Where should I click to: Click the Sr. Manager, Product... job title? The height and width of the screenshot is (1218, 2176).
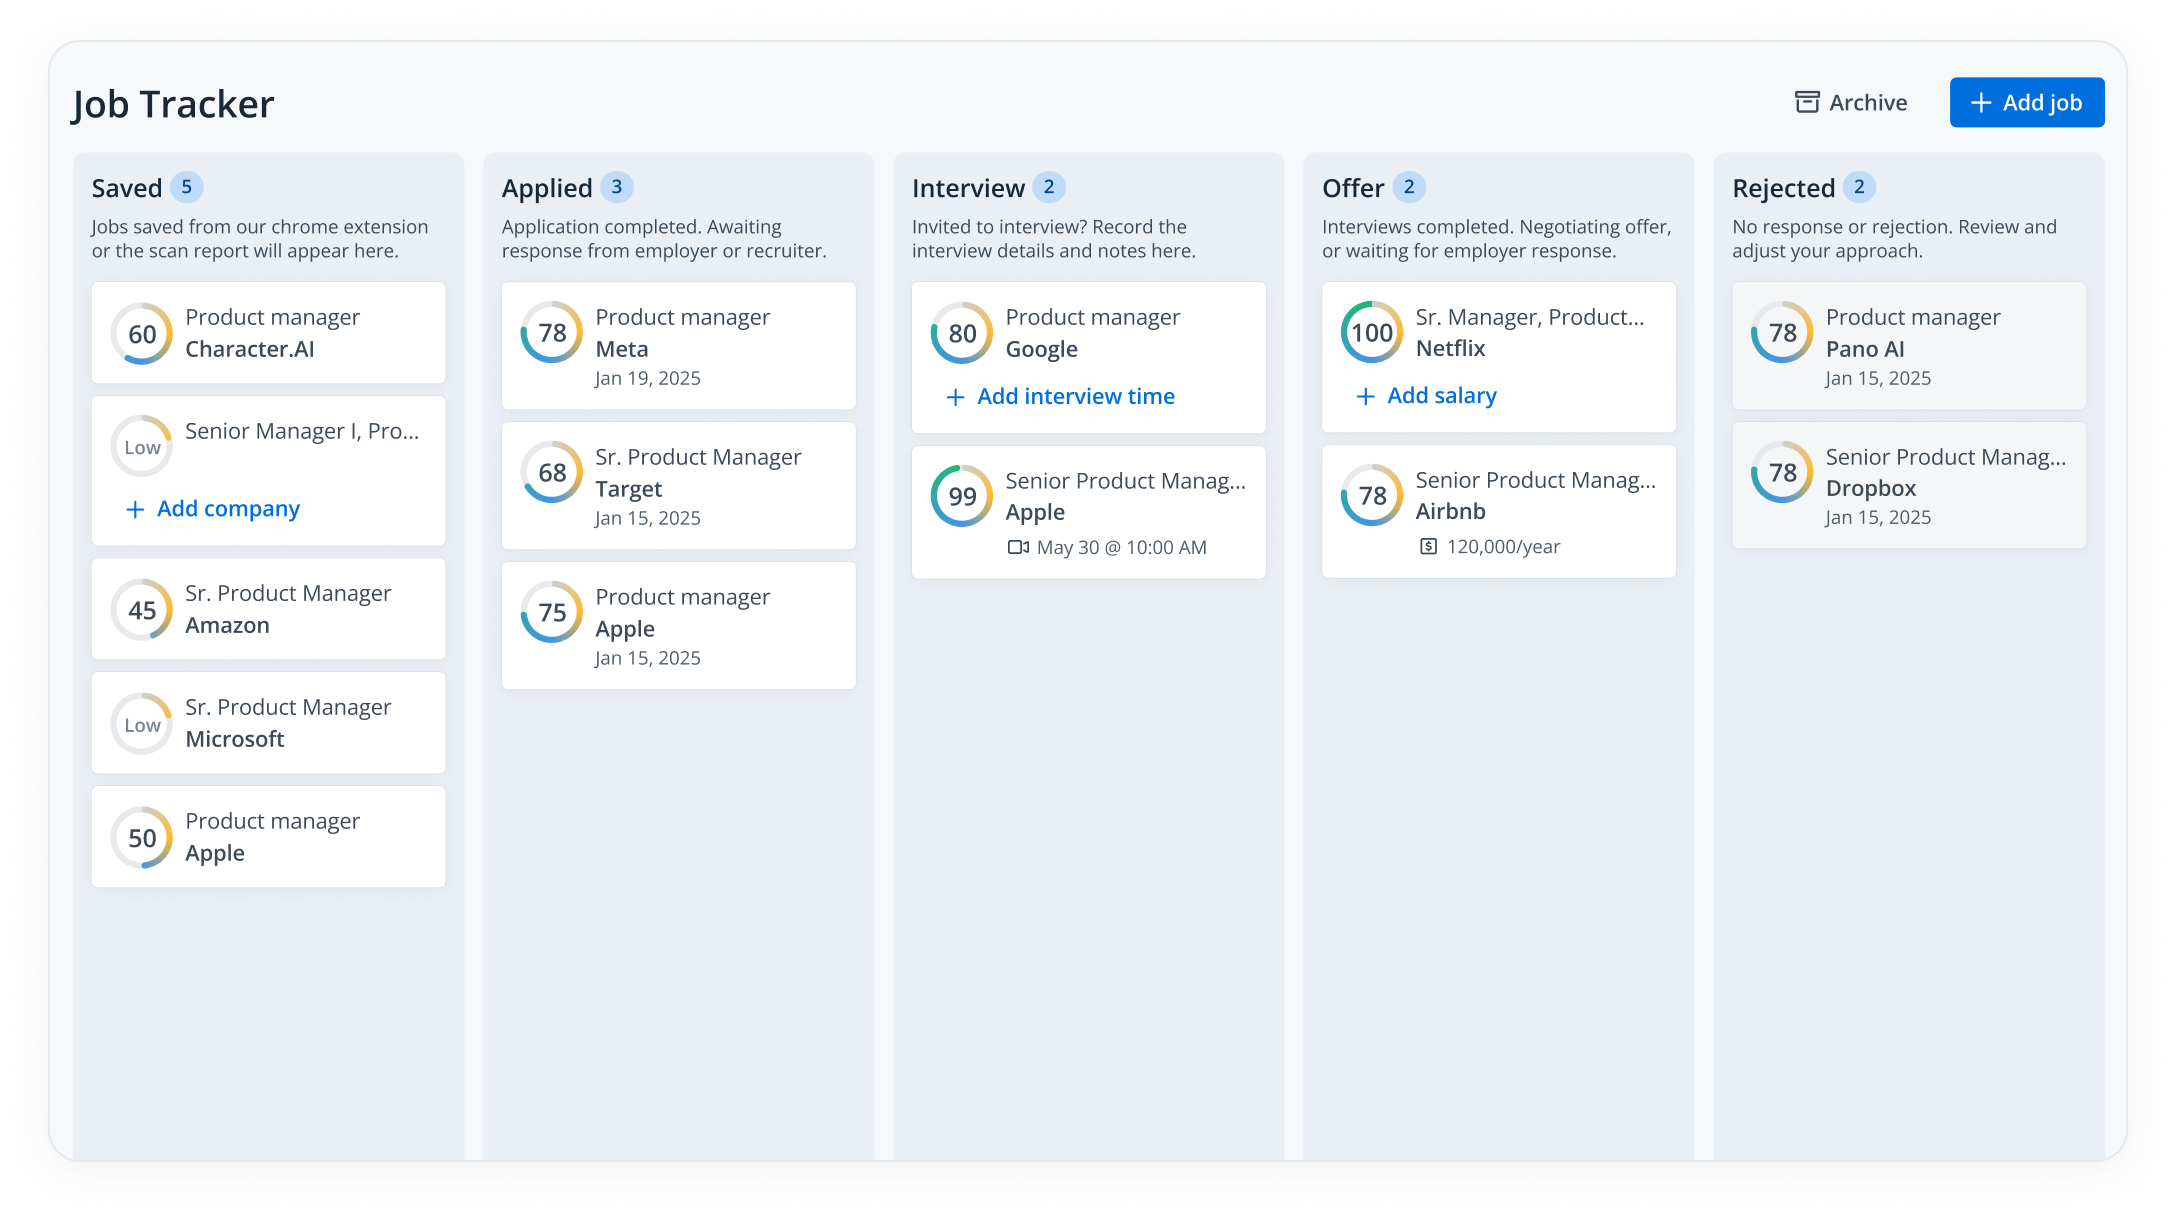click(x=1530, y=317)
